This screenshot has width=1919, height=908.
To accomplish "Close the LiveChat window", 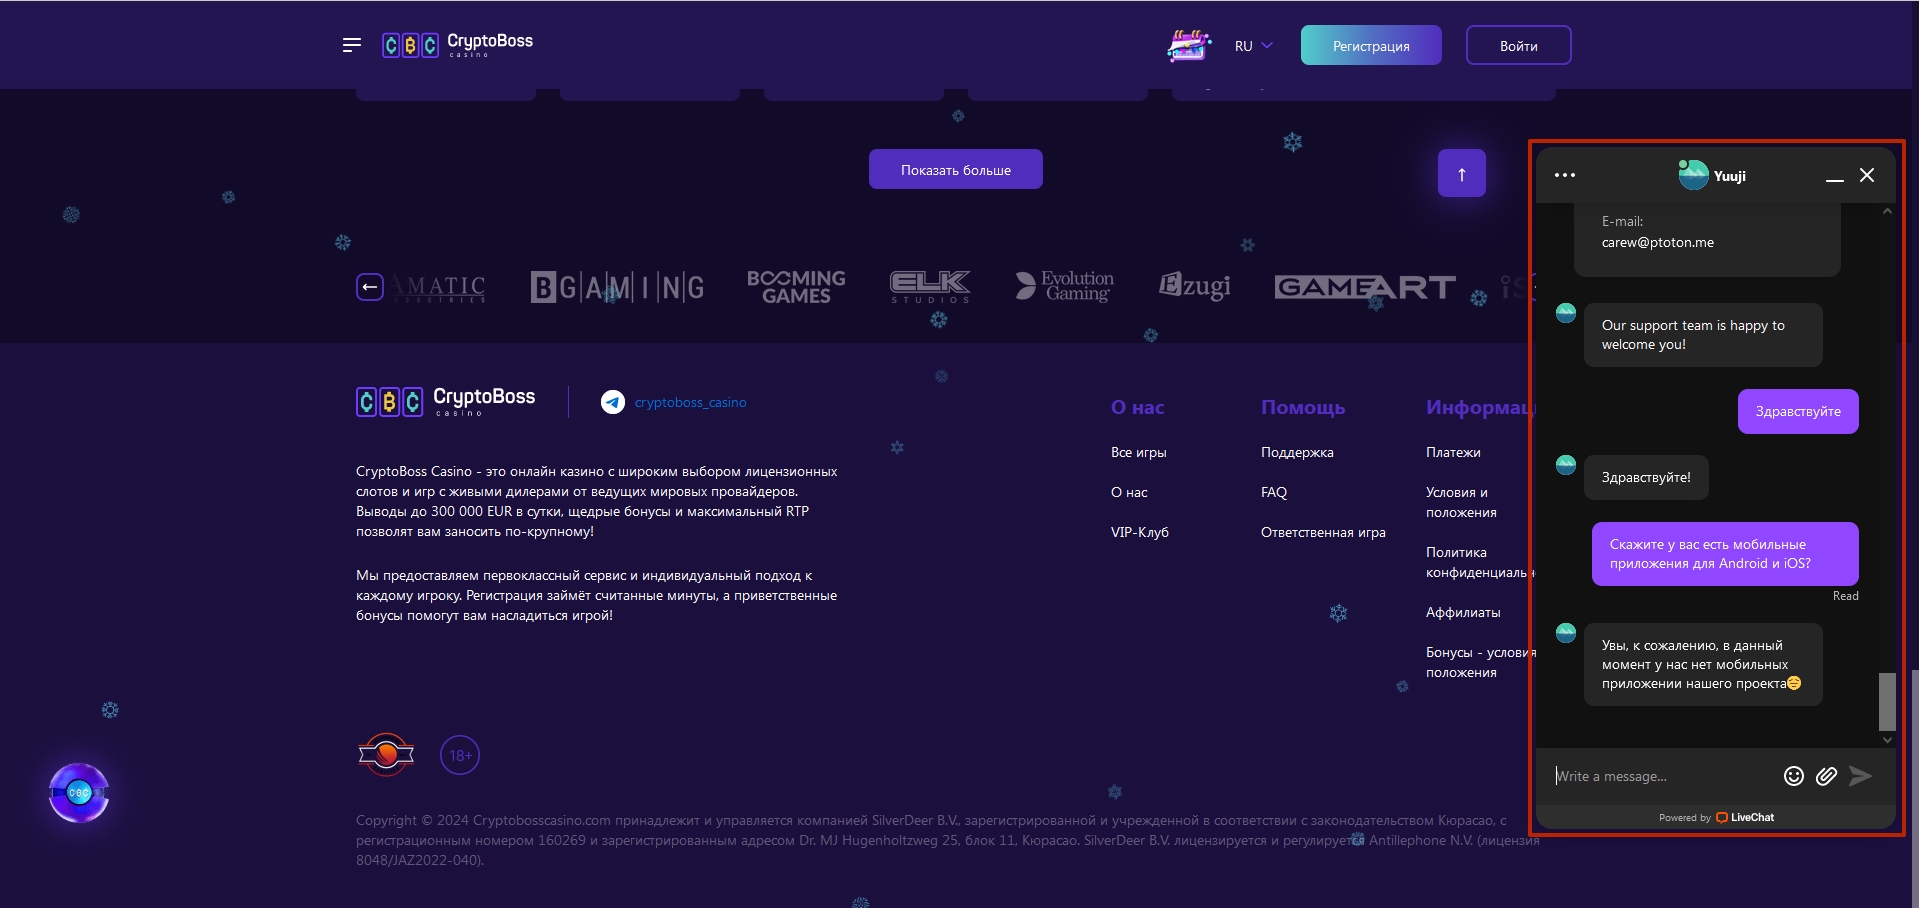I will point(1866,175).
